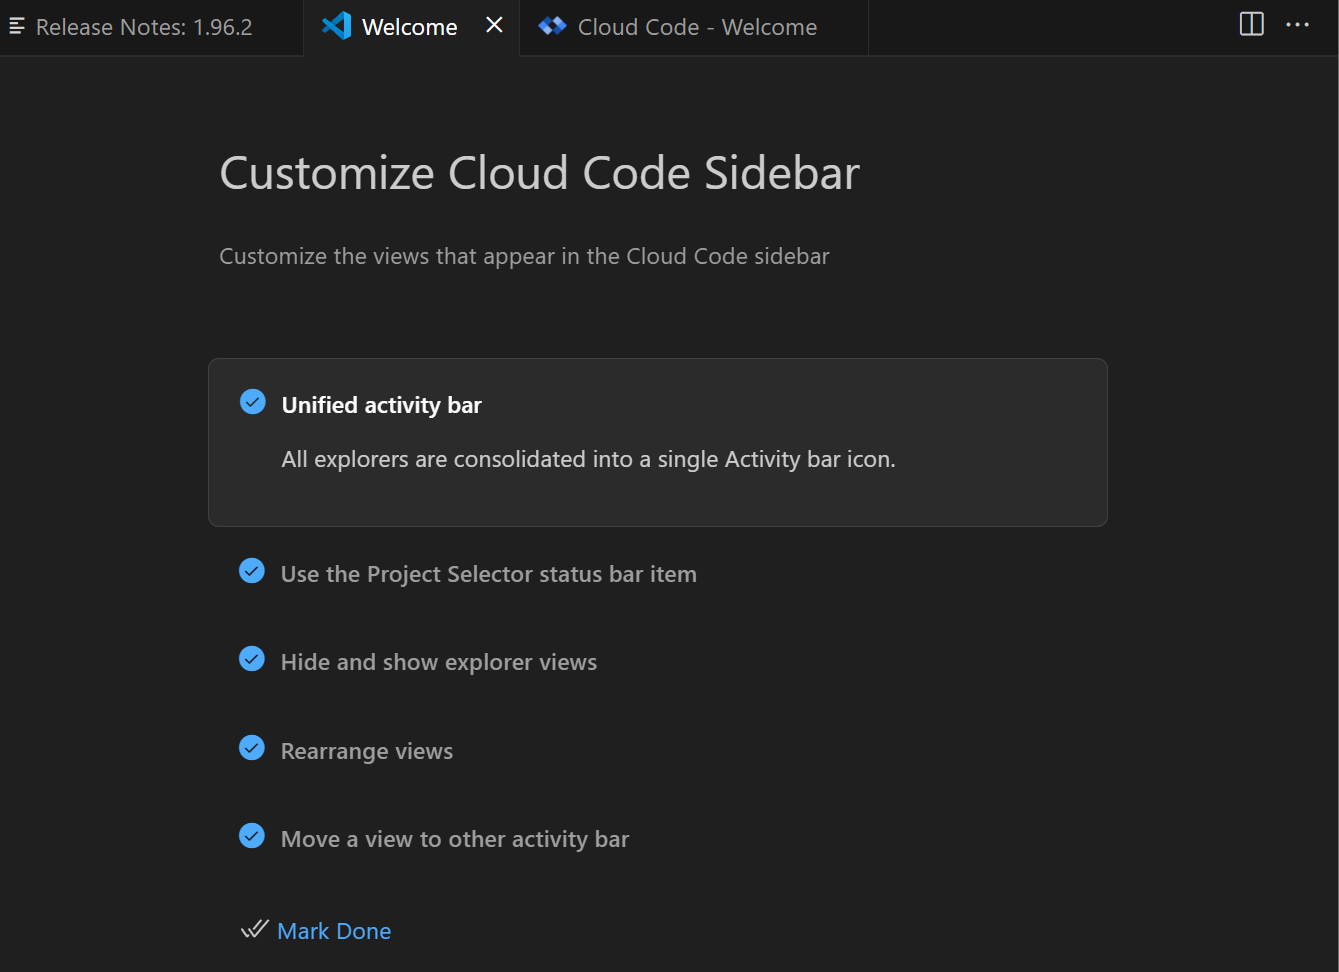This screenshot has height=972, width=1339.
Task: Switch to the Cloud Code - Welcome tab
Action: 697,26
